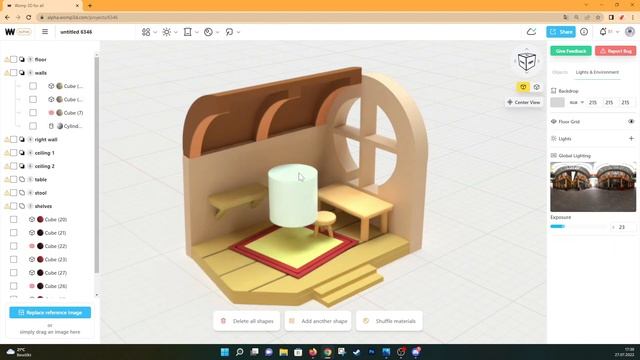
Task: Click the undo/redo arrow tool
Action: (x=229, y=32)
